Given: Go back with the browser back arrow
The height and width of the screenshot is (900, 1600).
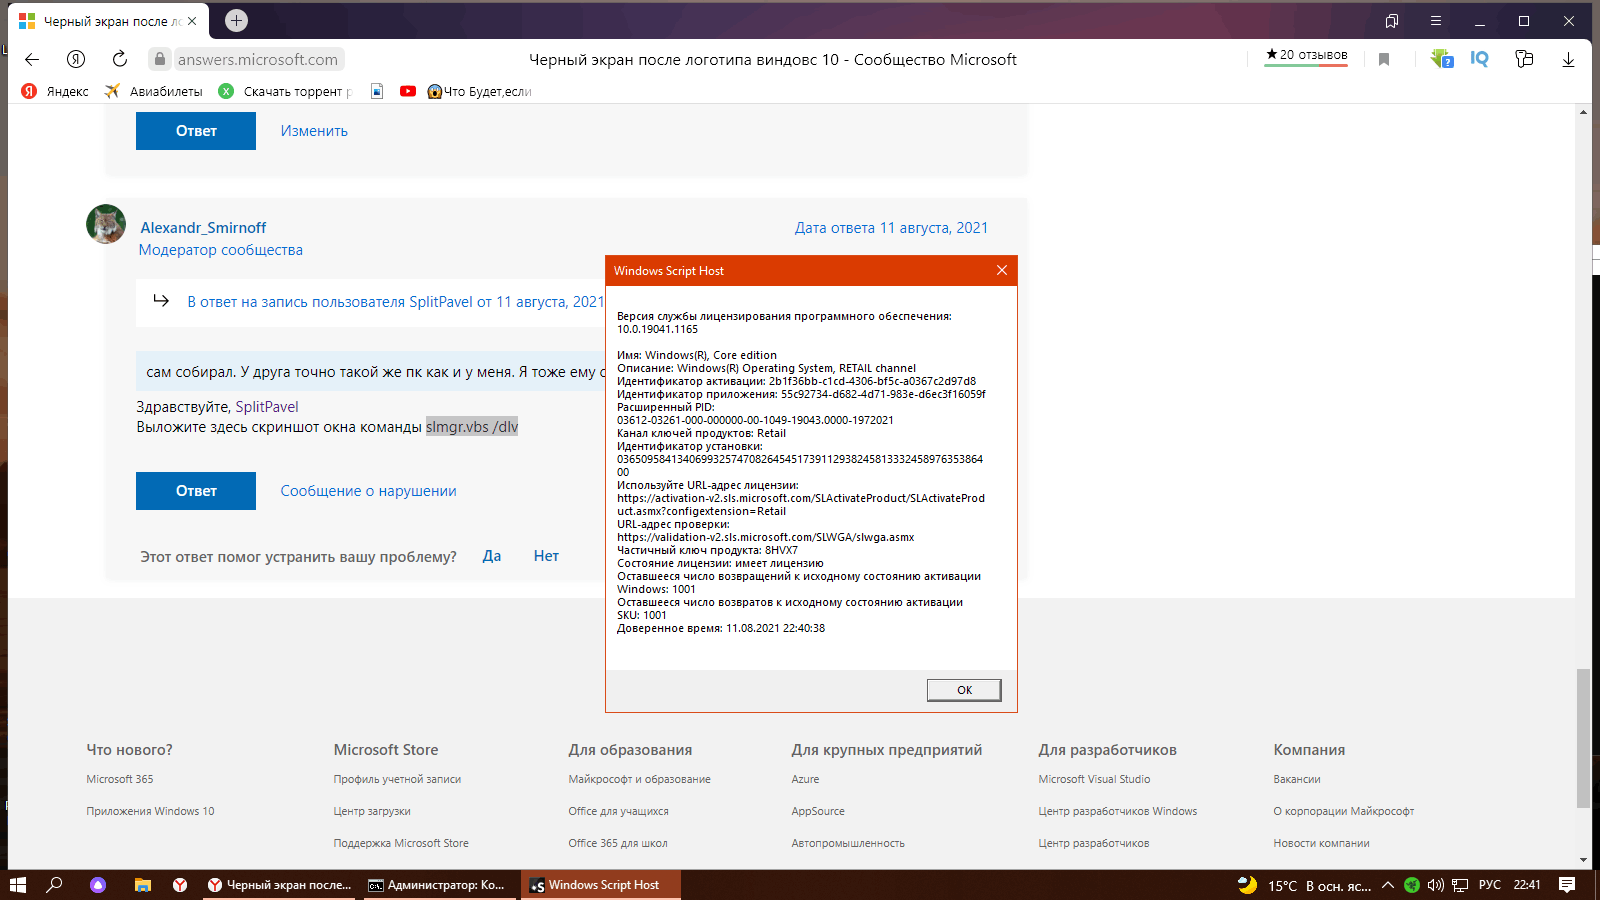Looking at the screenshot, I should [x=32, y=59].
